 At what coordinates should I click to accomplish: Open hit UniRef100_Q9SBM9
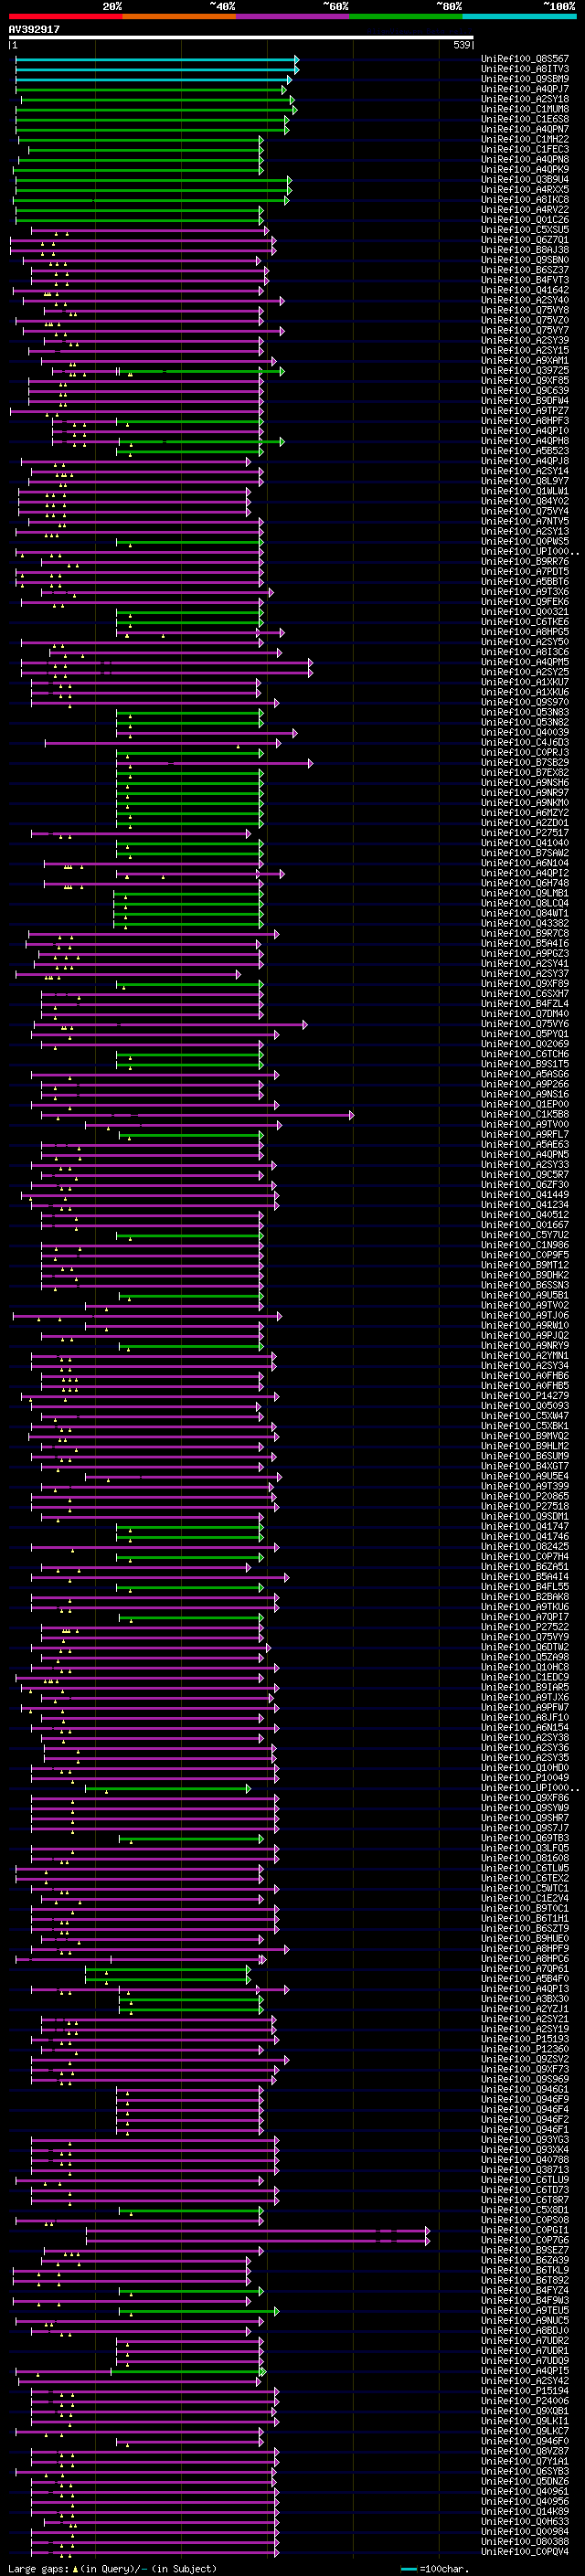click(x=525, y=79)
